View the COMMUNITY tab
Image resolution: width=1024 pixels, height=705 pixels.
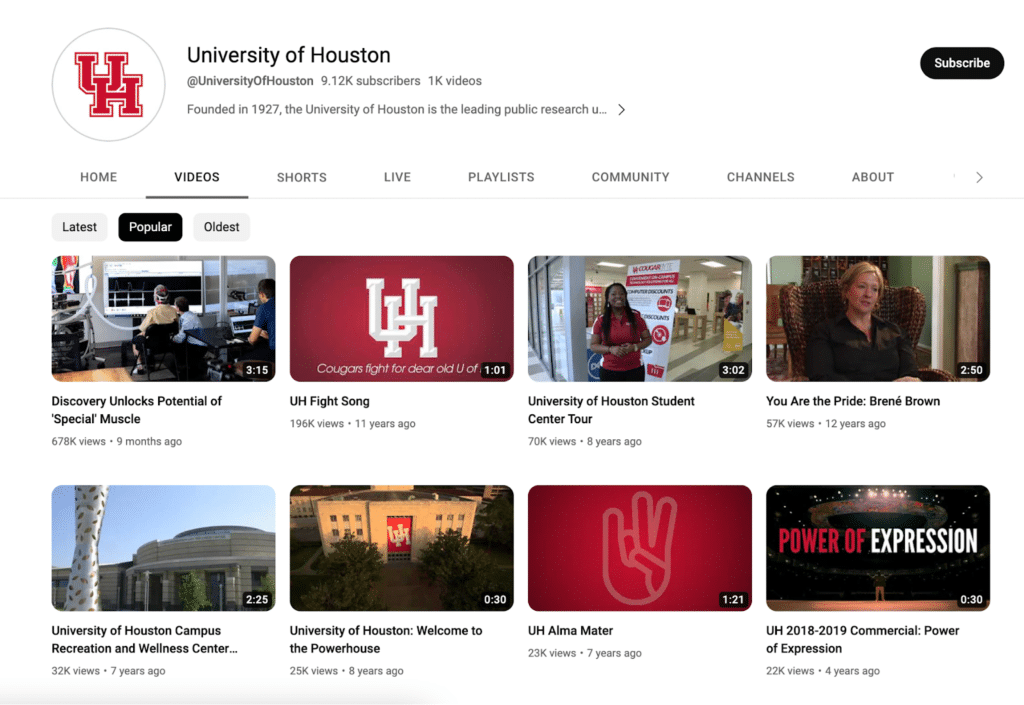[630, 177]
